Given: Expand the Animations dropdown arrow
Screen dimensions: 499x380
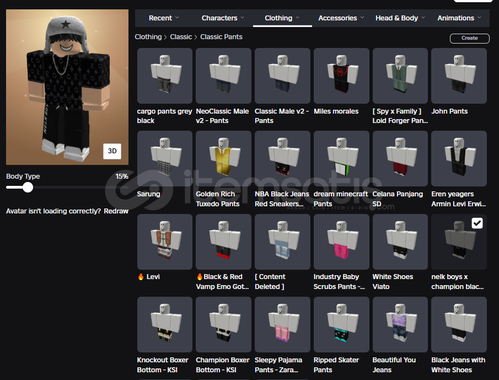Looking at the screenshot, I should click(x=479, y=18).
